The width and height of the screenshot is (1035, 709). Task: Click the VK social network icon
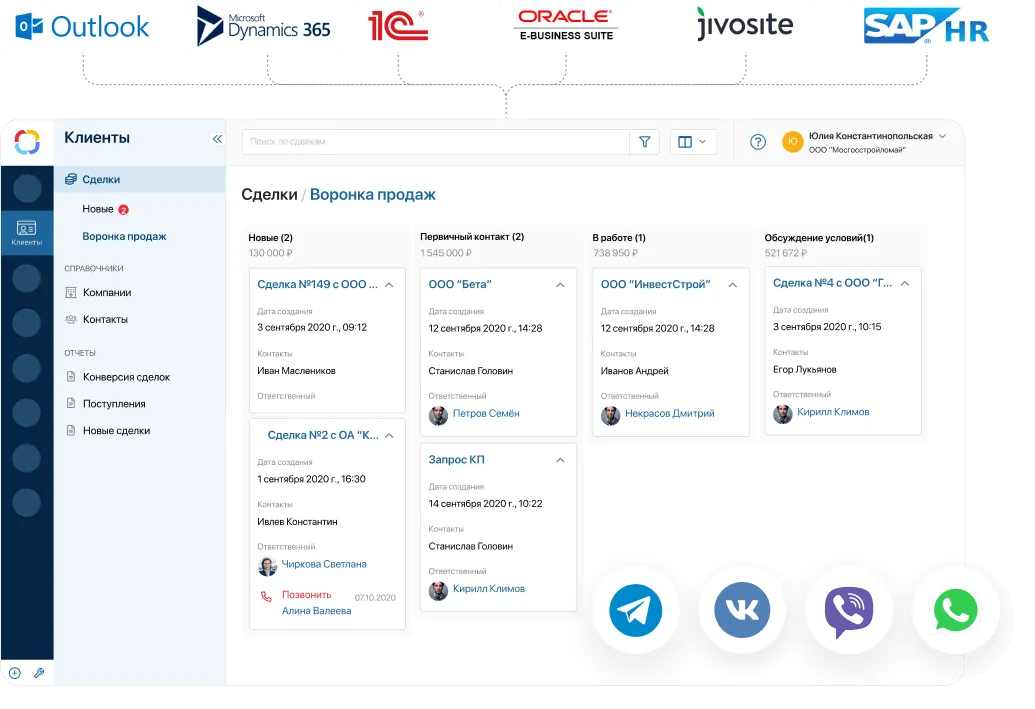pyautogui.click(x=742, y=610)
